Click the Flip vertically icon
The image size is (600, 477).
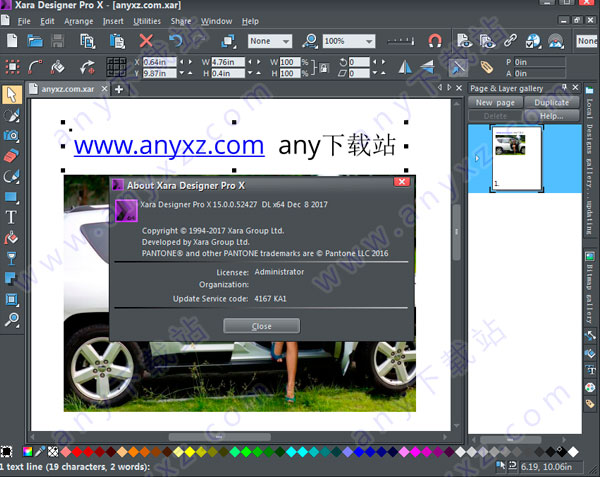coord(427,67)
